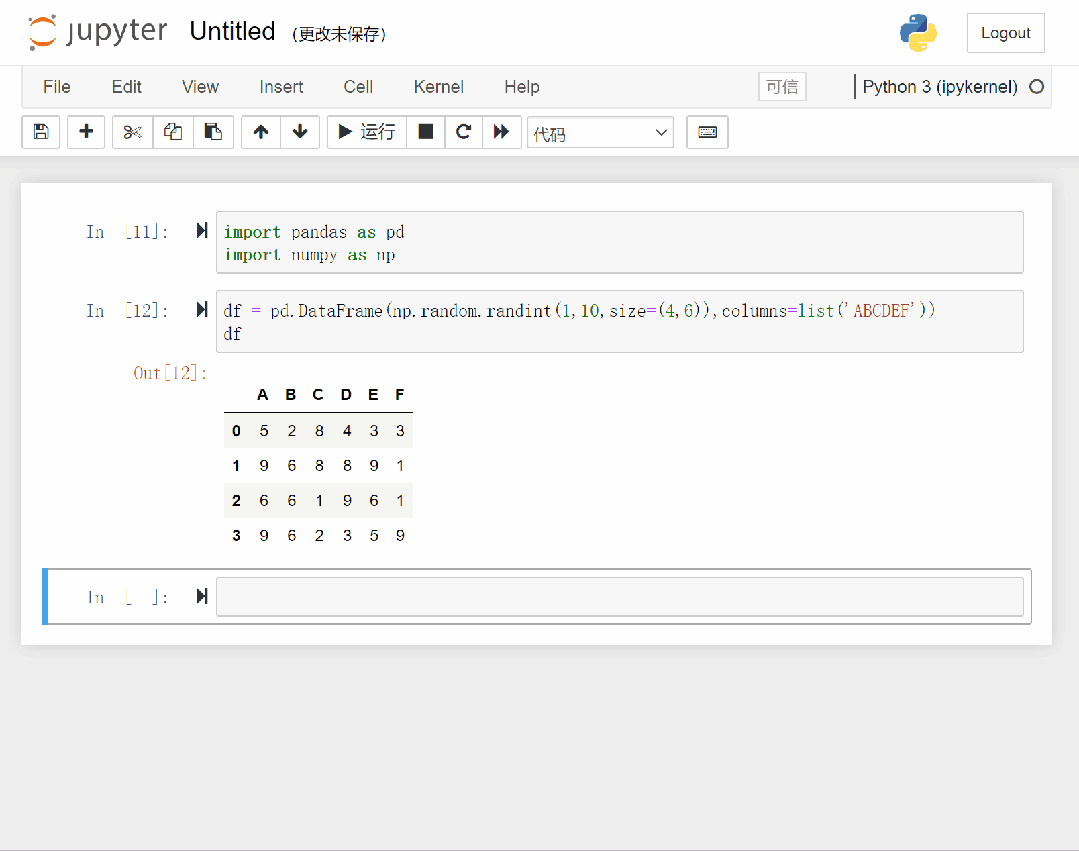Paste a cell using the paste icon
This screenshot has width=1079, height=851.
[213, 131]
